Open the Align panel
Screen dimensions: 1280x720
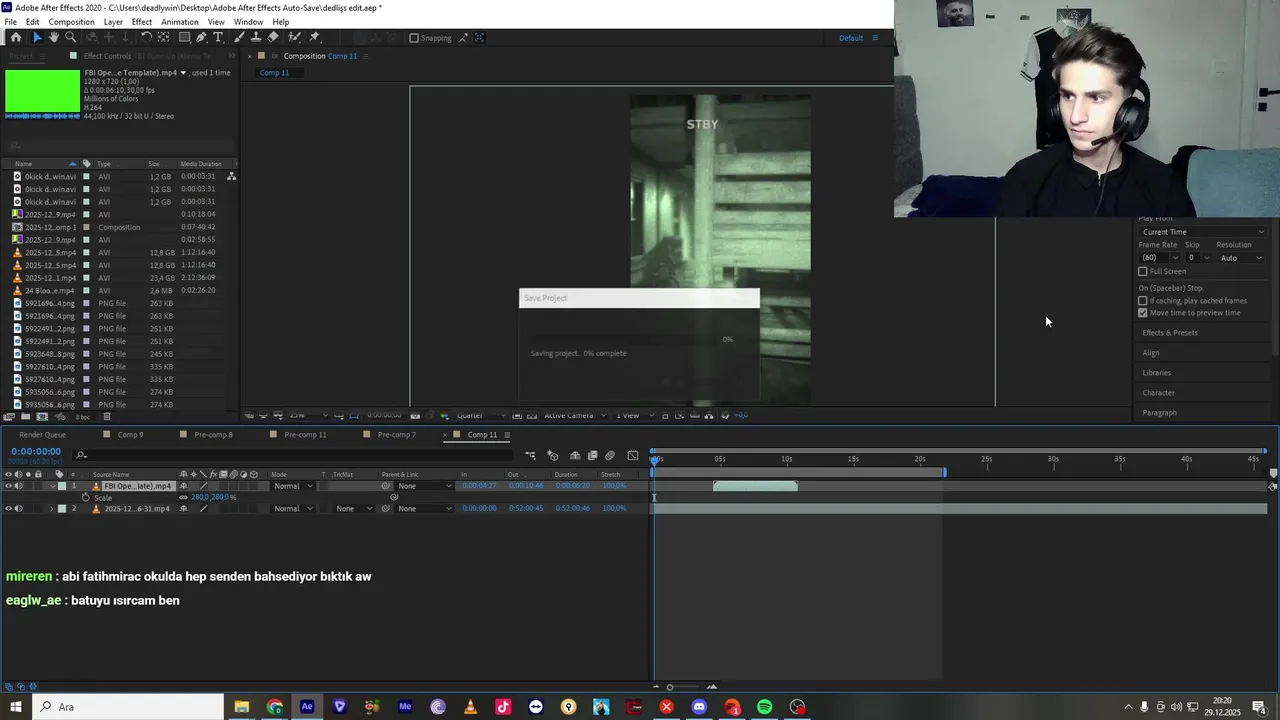(x=1151, y=352)
